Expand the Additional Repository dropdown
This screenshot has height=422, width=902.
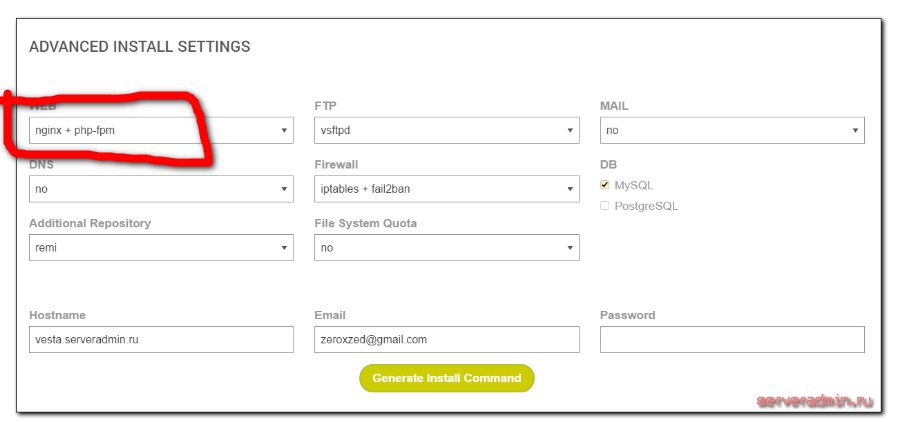click(160, 247)
